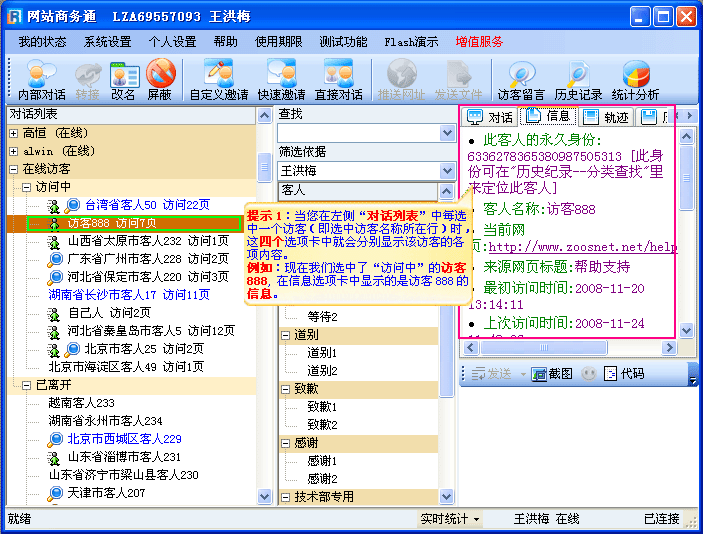The width and height of the screenshot is (703, 534).
Task: Open 内部对话 internal chat toolbar icon
Action: tap(41, 79)
